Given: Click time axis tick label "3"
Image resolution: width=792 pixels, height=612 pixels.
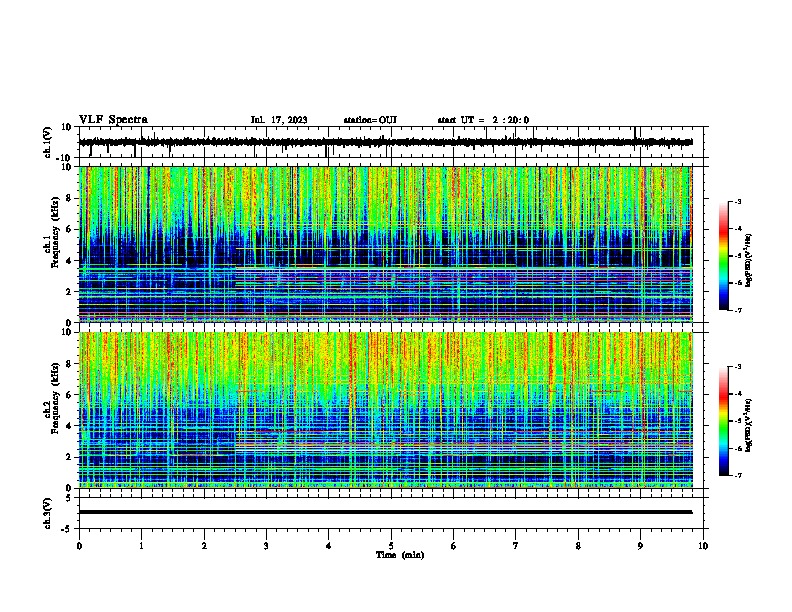Looking at the screenshot, I should tap(266, 546).
